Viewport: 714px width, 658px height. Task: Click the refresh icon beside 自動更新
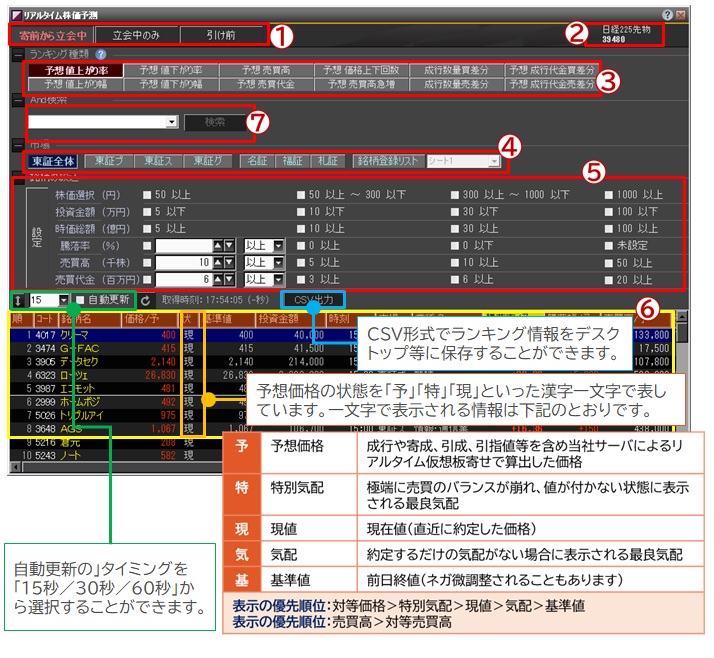(145, 299)
